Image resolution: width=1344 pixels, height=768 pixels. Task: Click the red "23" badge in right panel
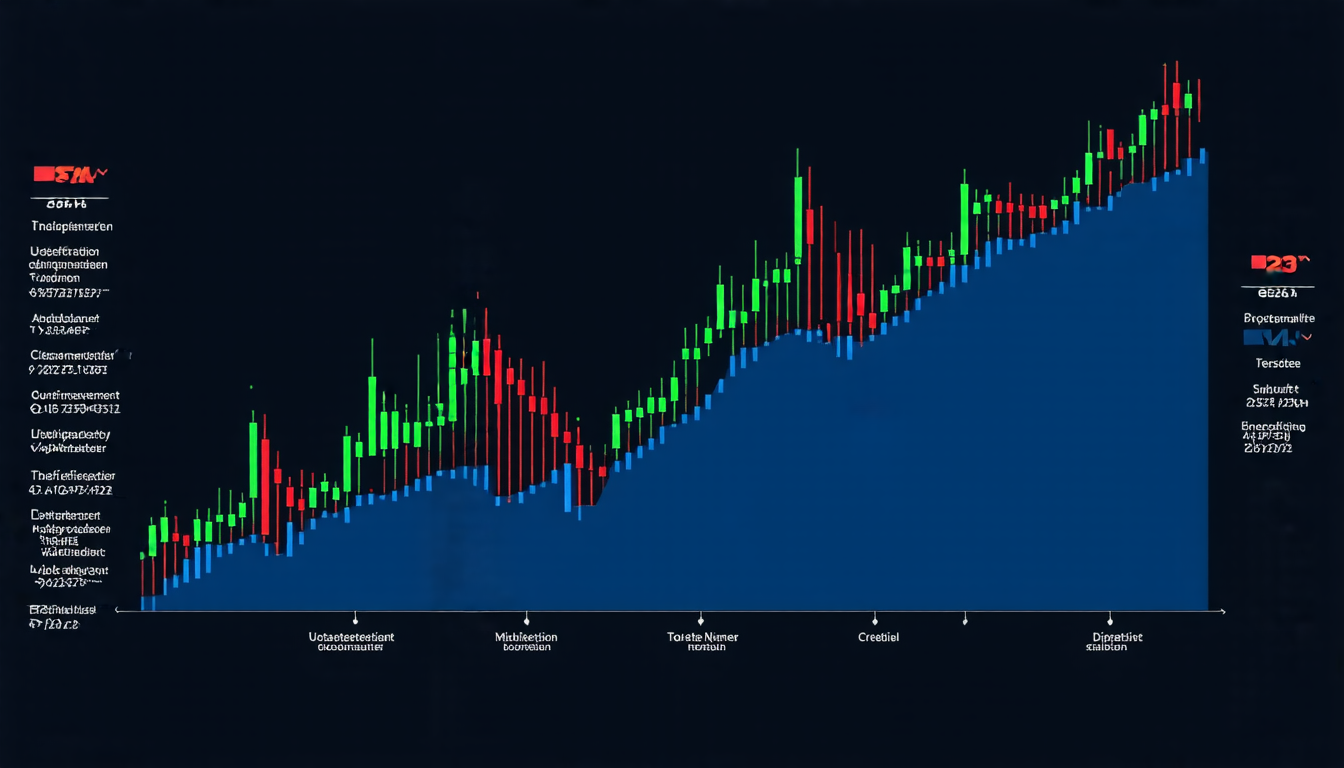coord(1279,264)
